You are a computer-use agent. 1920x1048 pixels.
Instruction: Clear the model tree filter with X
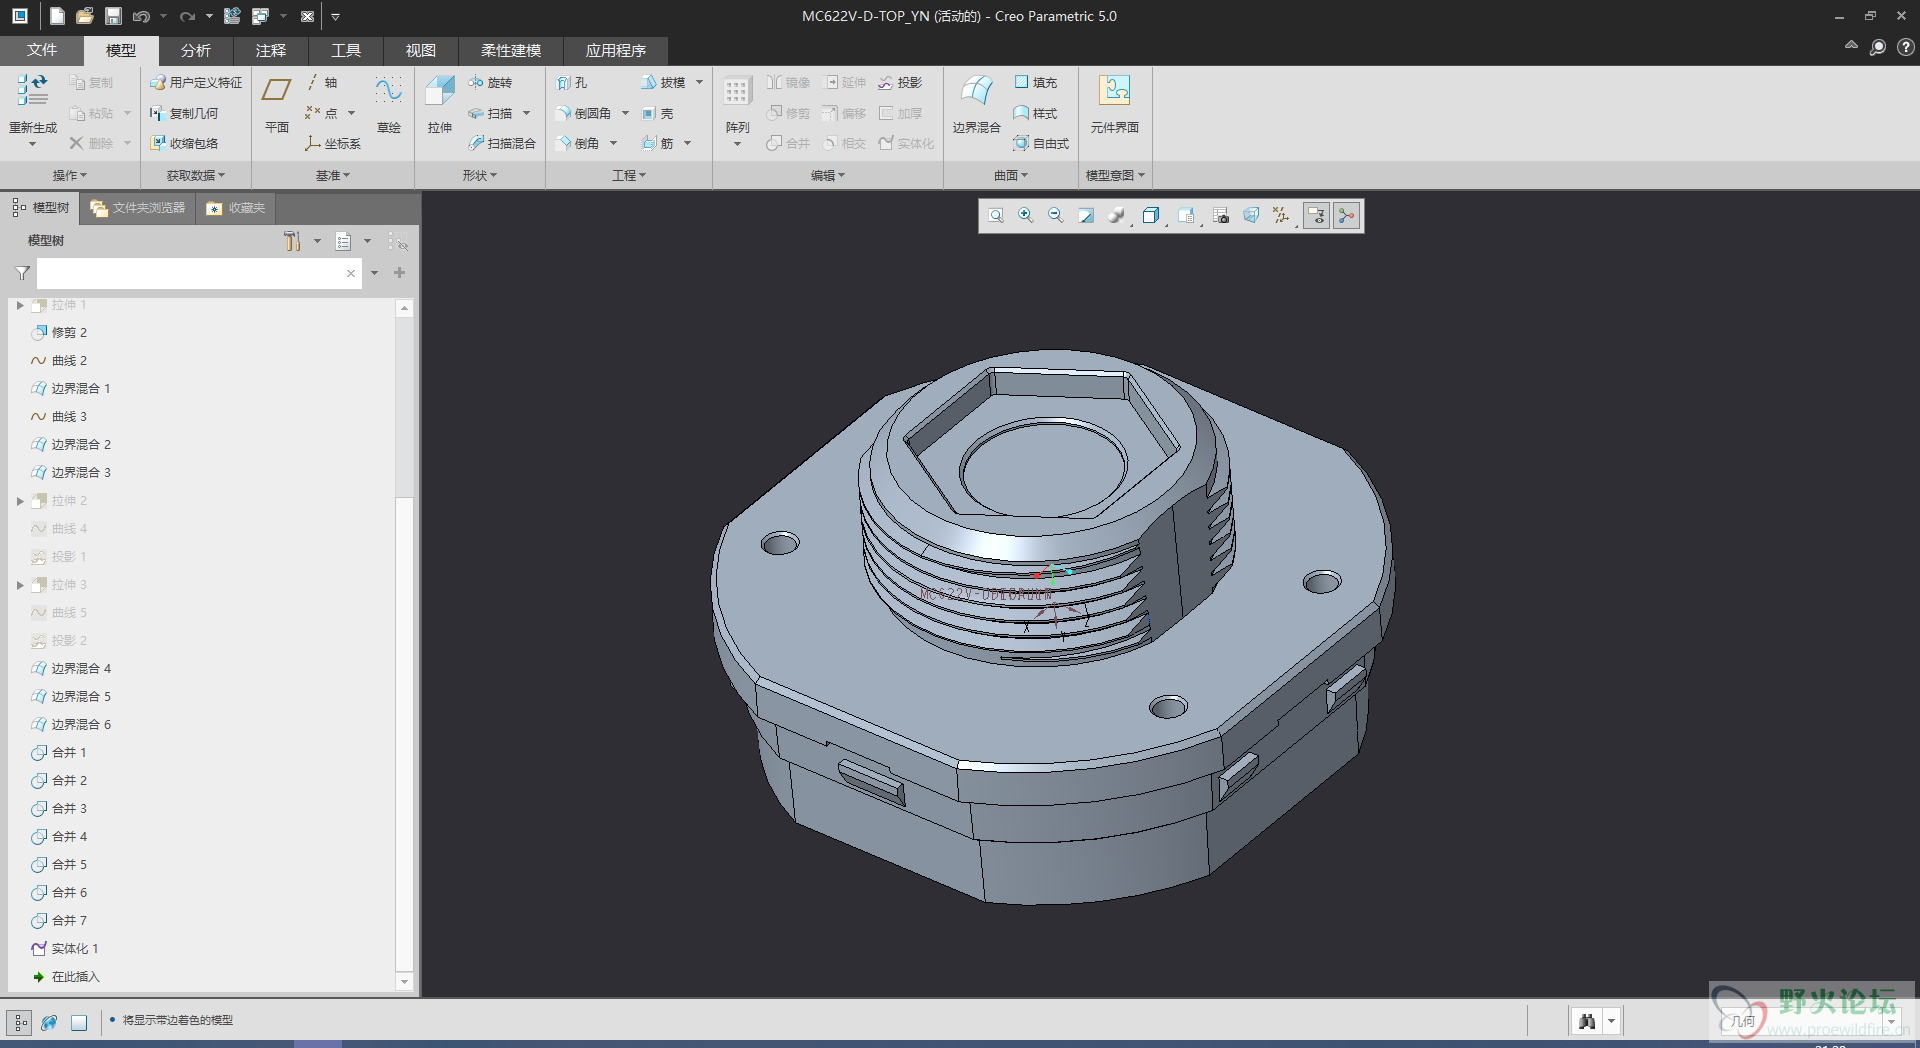tap(351, 273)
